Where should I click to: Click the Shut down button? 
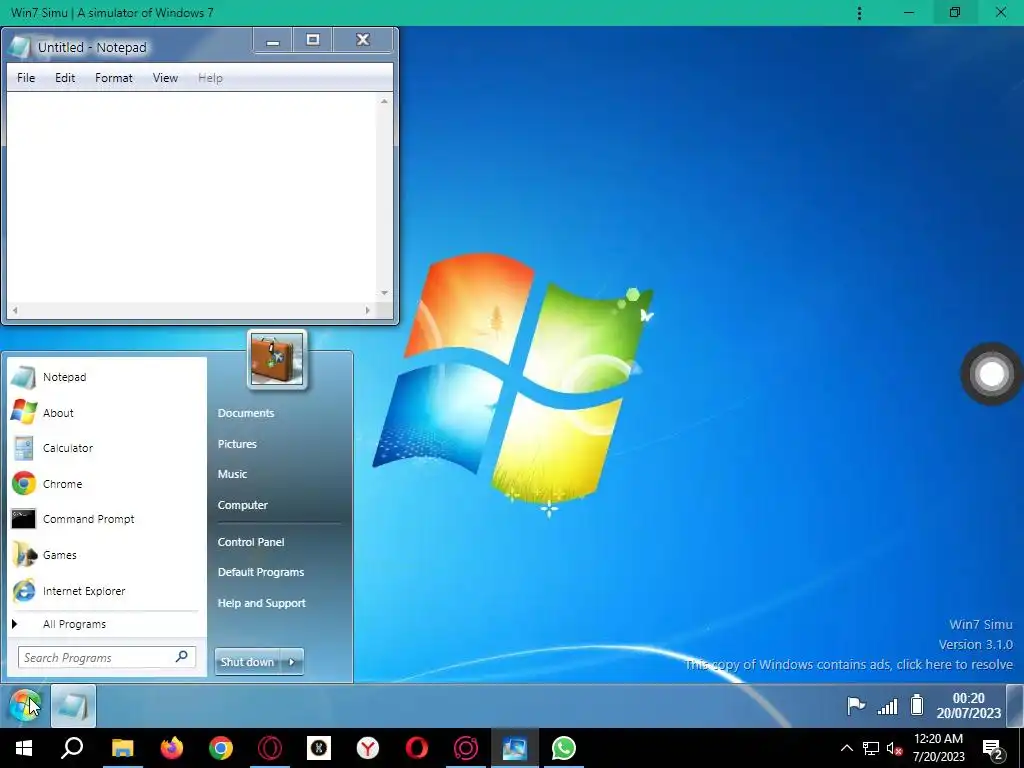click(x=248, y=662)
